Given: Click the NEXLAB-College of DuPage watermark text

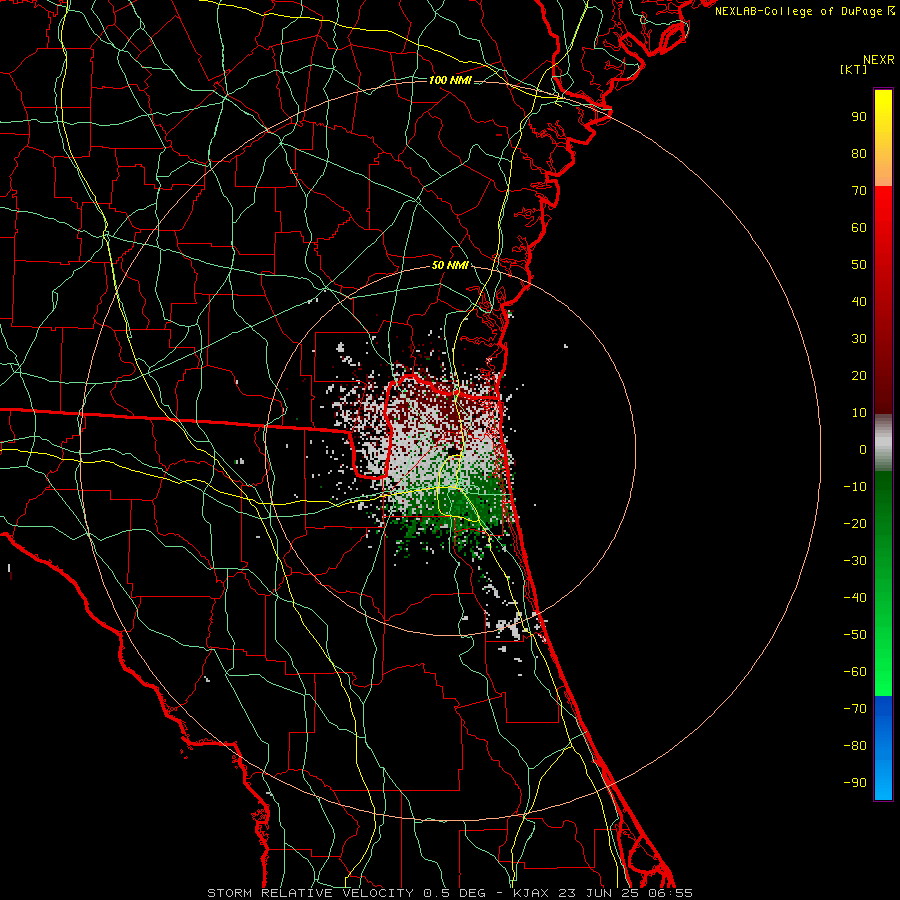Looking at the screenshot, I should pyautogui.click(x=805, y=11).
